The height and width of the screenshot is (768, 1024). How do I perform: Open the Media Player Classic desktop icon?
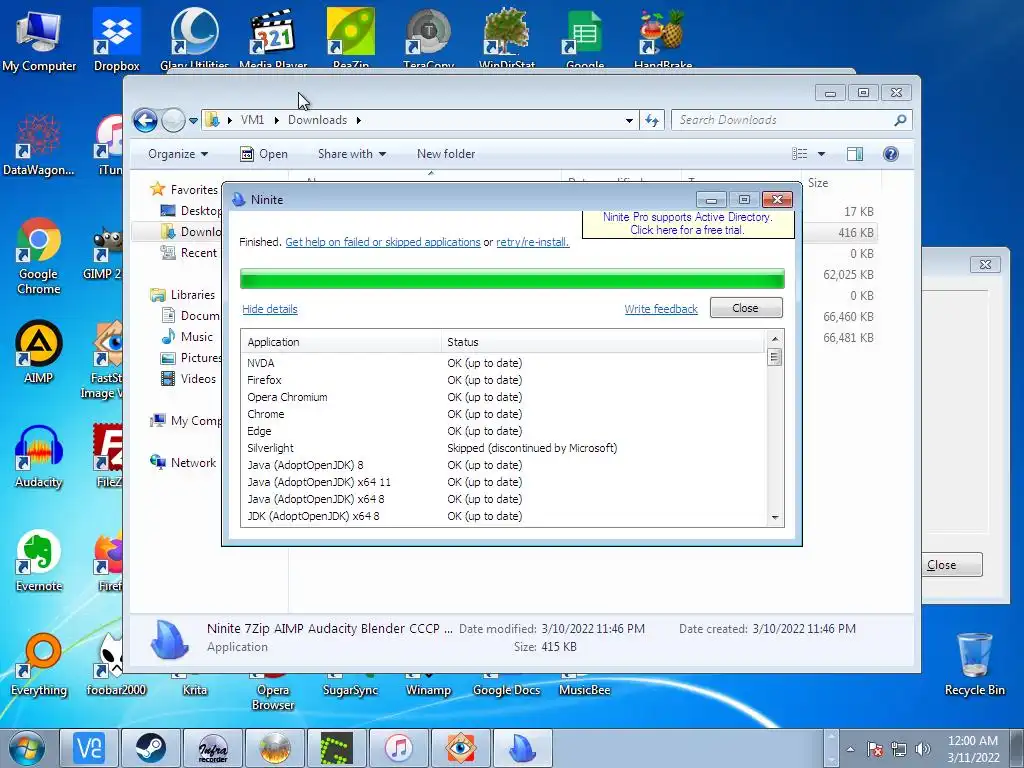point(272,38)
